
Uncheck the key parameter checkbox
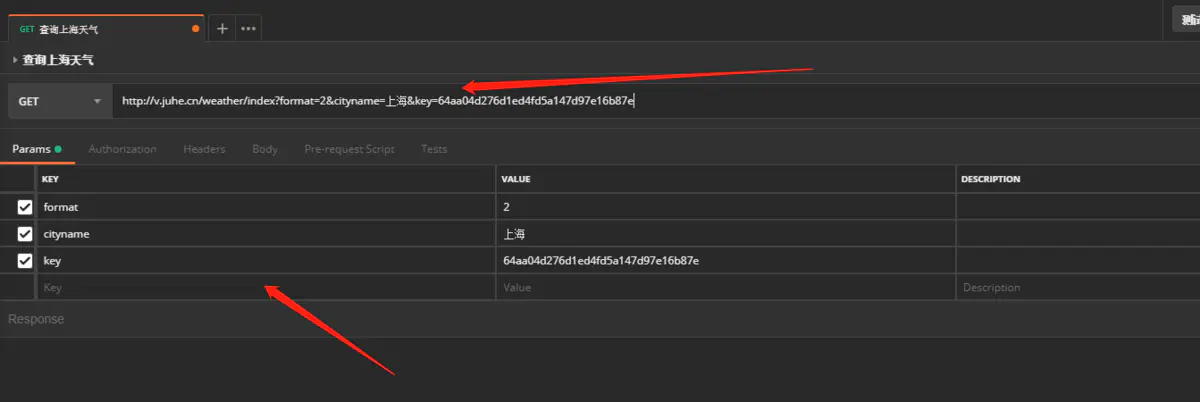coord(25,261)
